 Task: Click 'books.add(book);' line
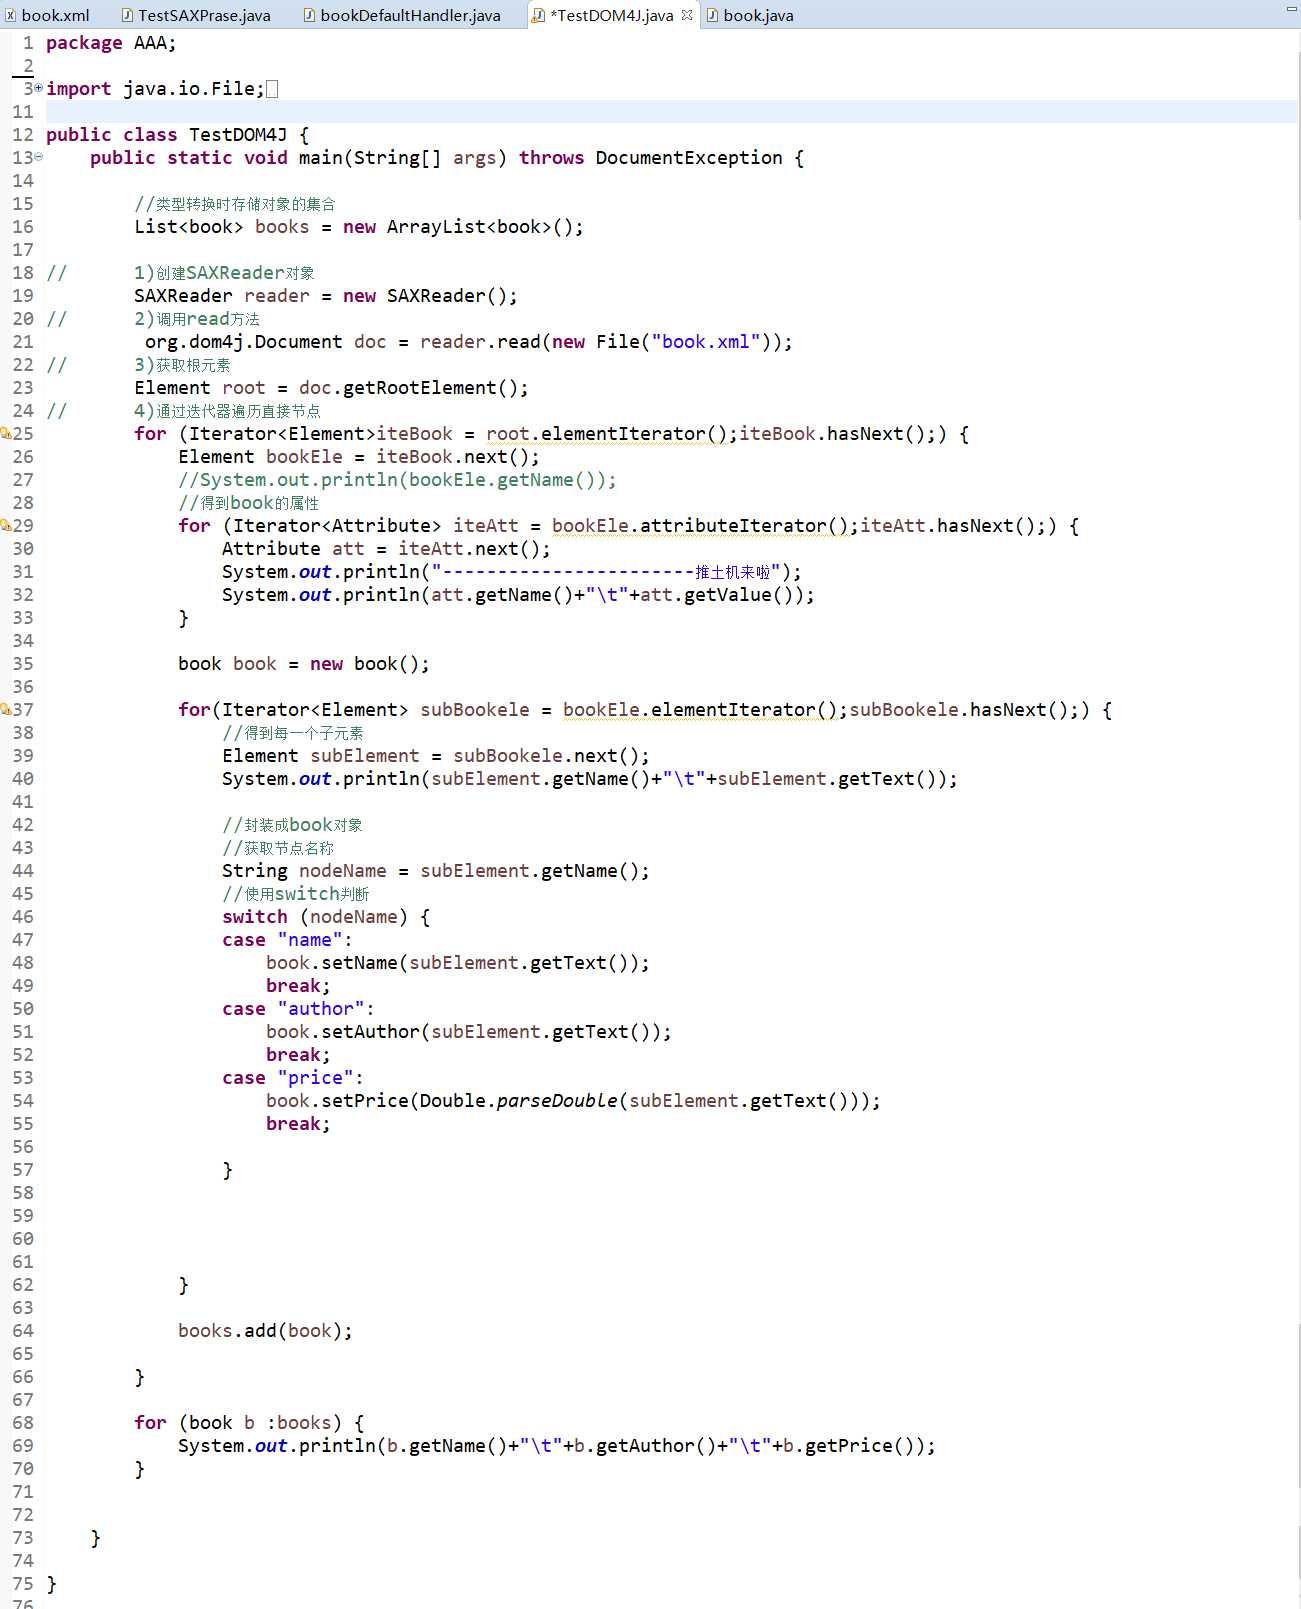[x=266, y=1331]
